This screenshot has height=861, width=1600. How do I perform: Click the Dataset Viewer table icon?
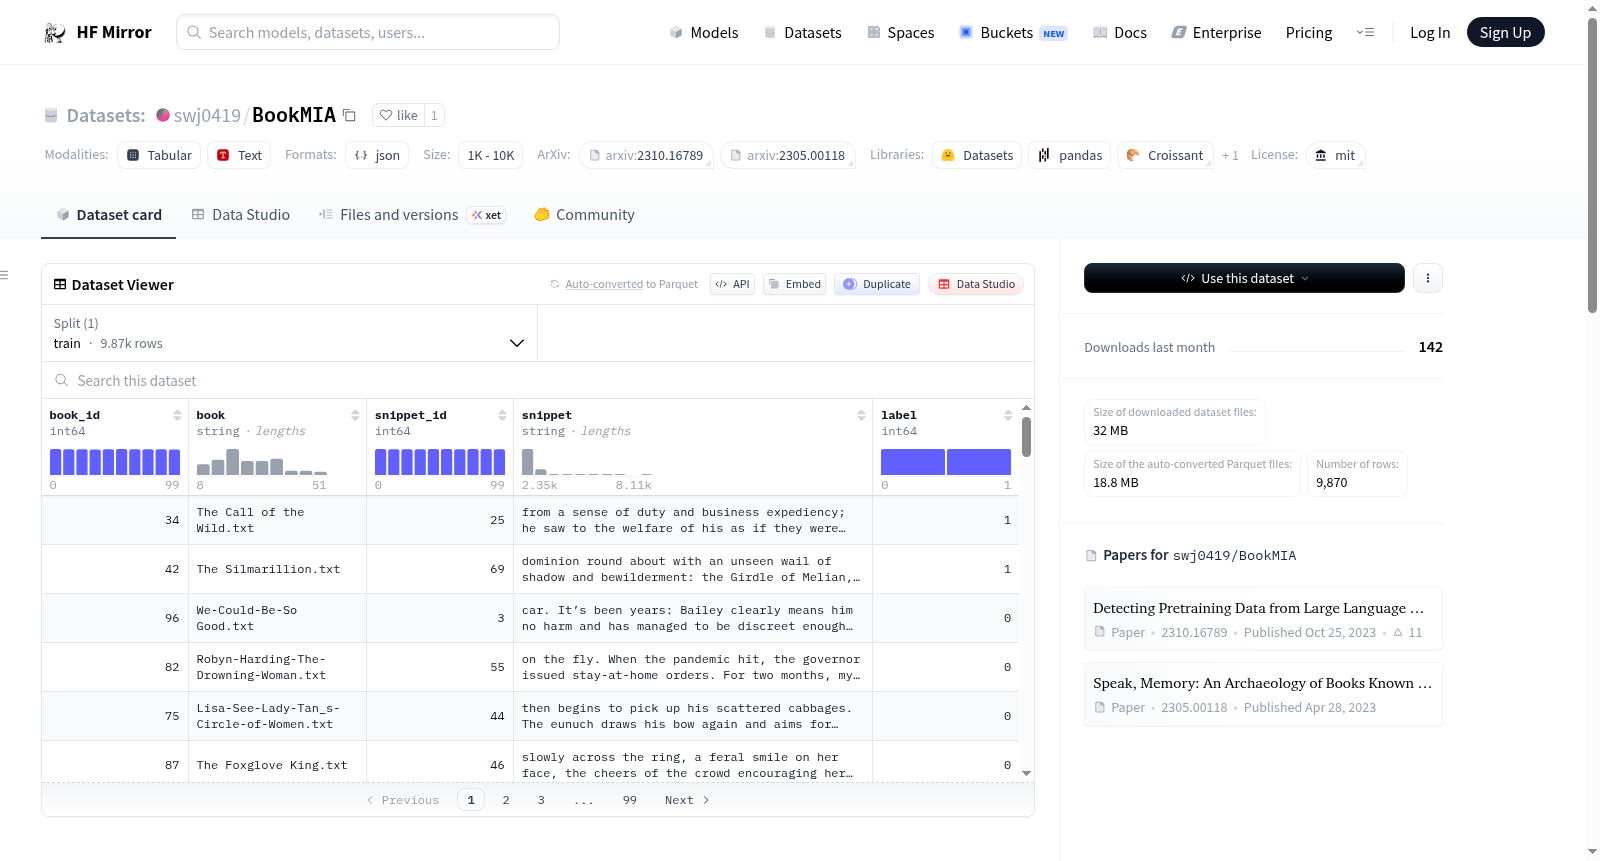point(60,285)
